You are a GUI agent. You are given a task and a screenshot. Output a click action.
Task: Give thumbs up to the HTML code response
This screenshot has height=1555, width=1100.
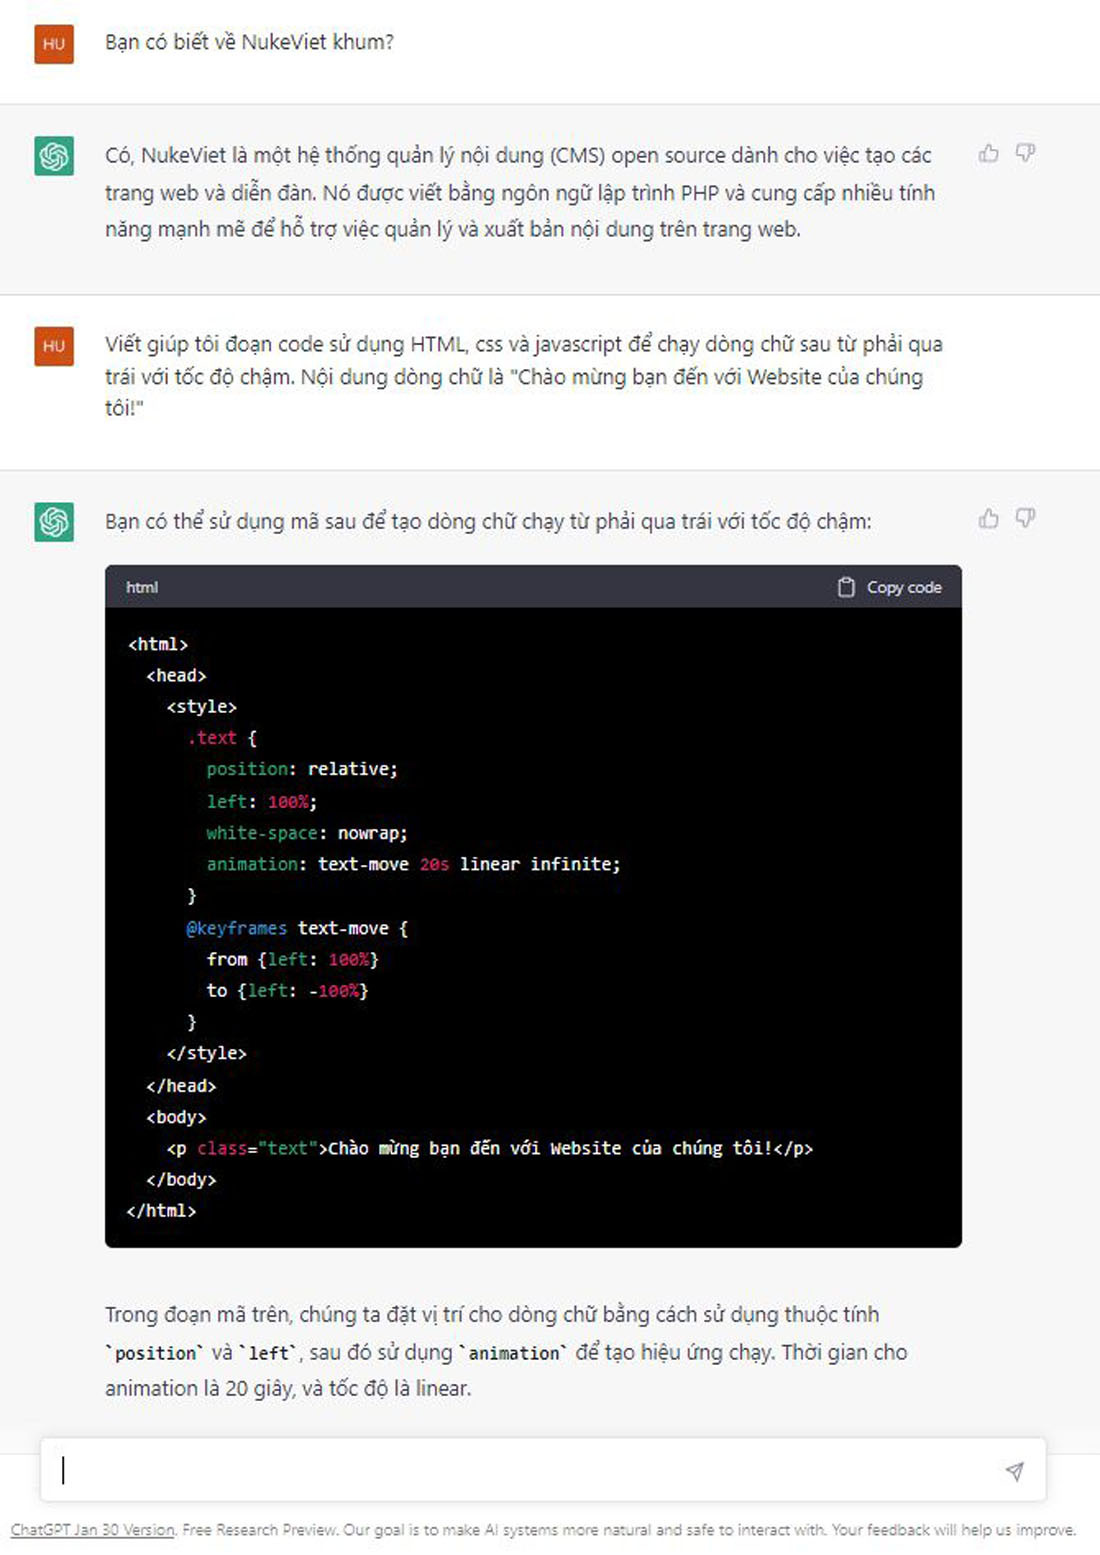point(988,518)
